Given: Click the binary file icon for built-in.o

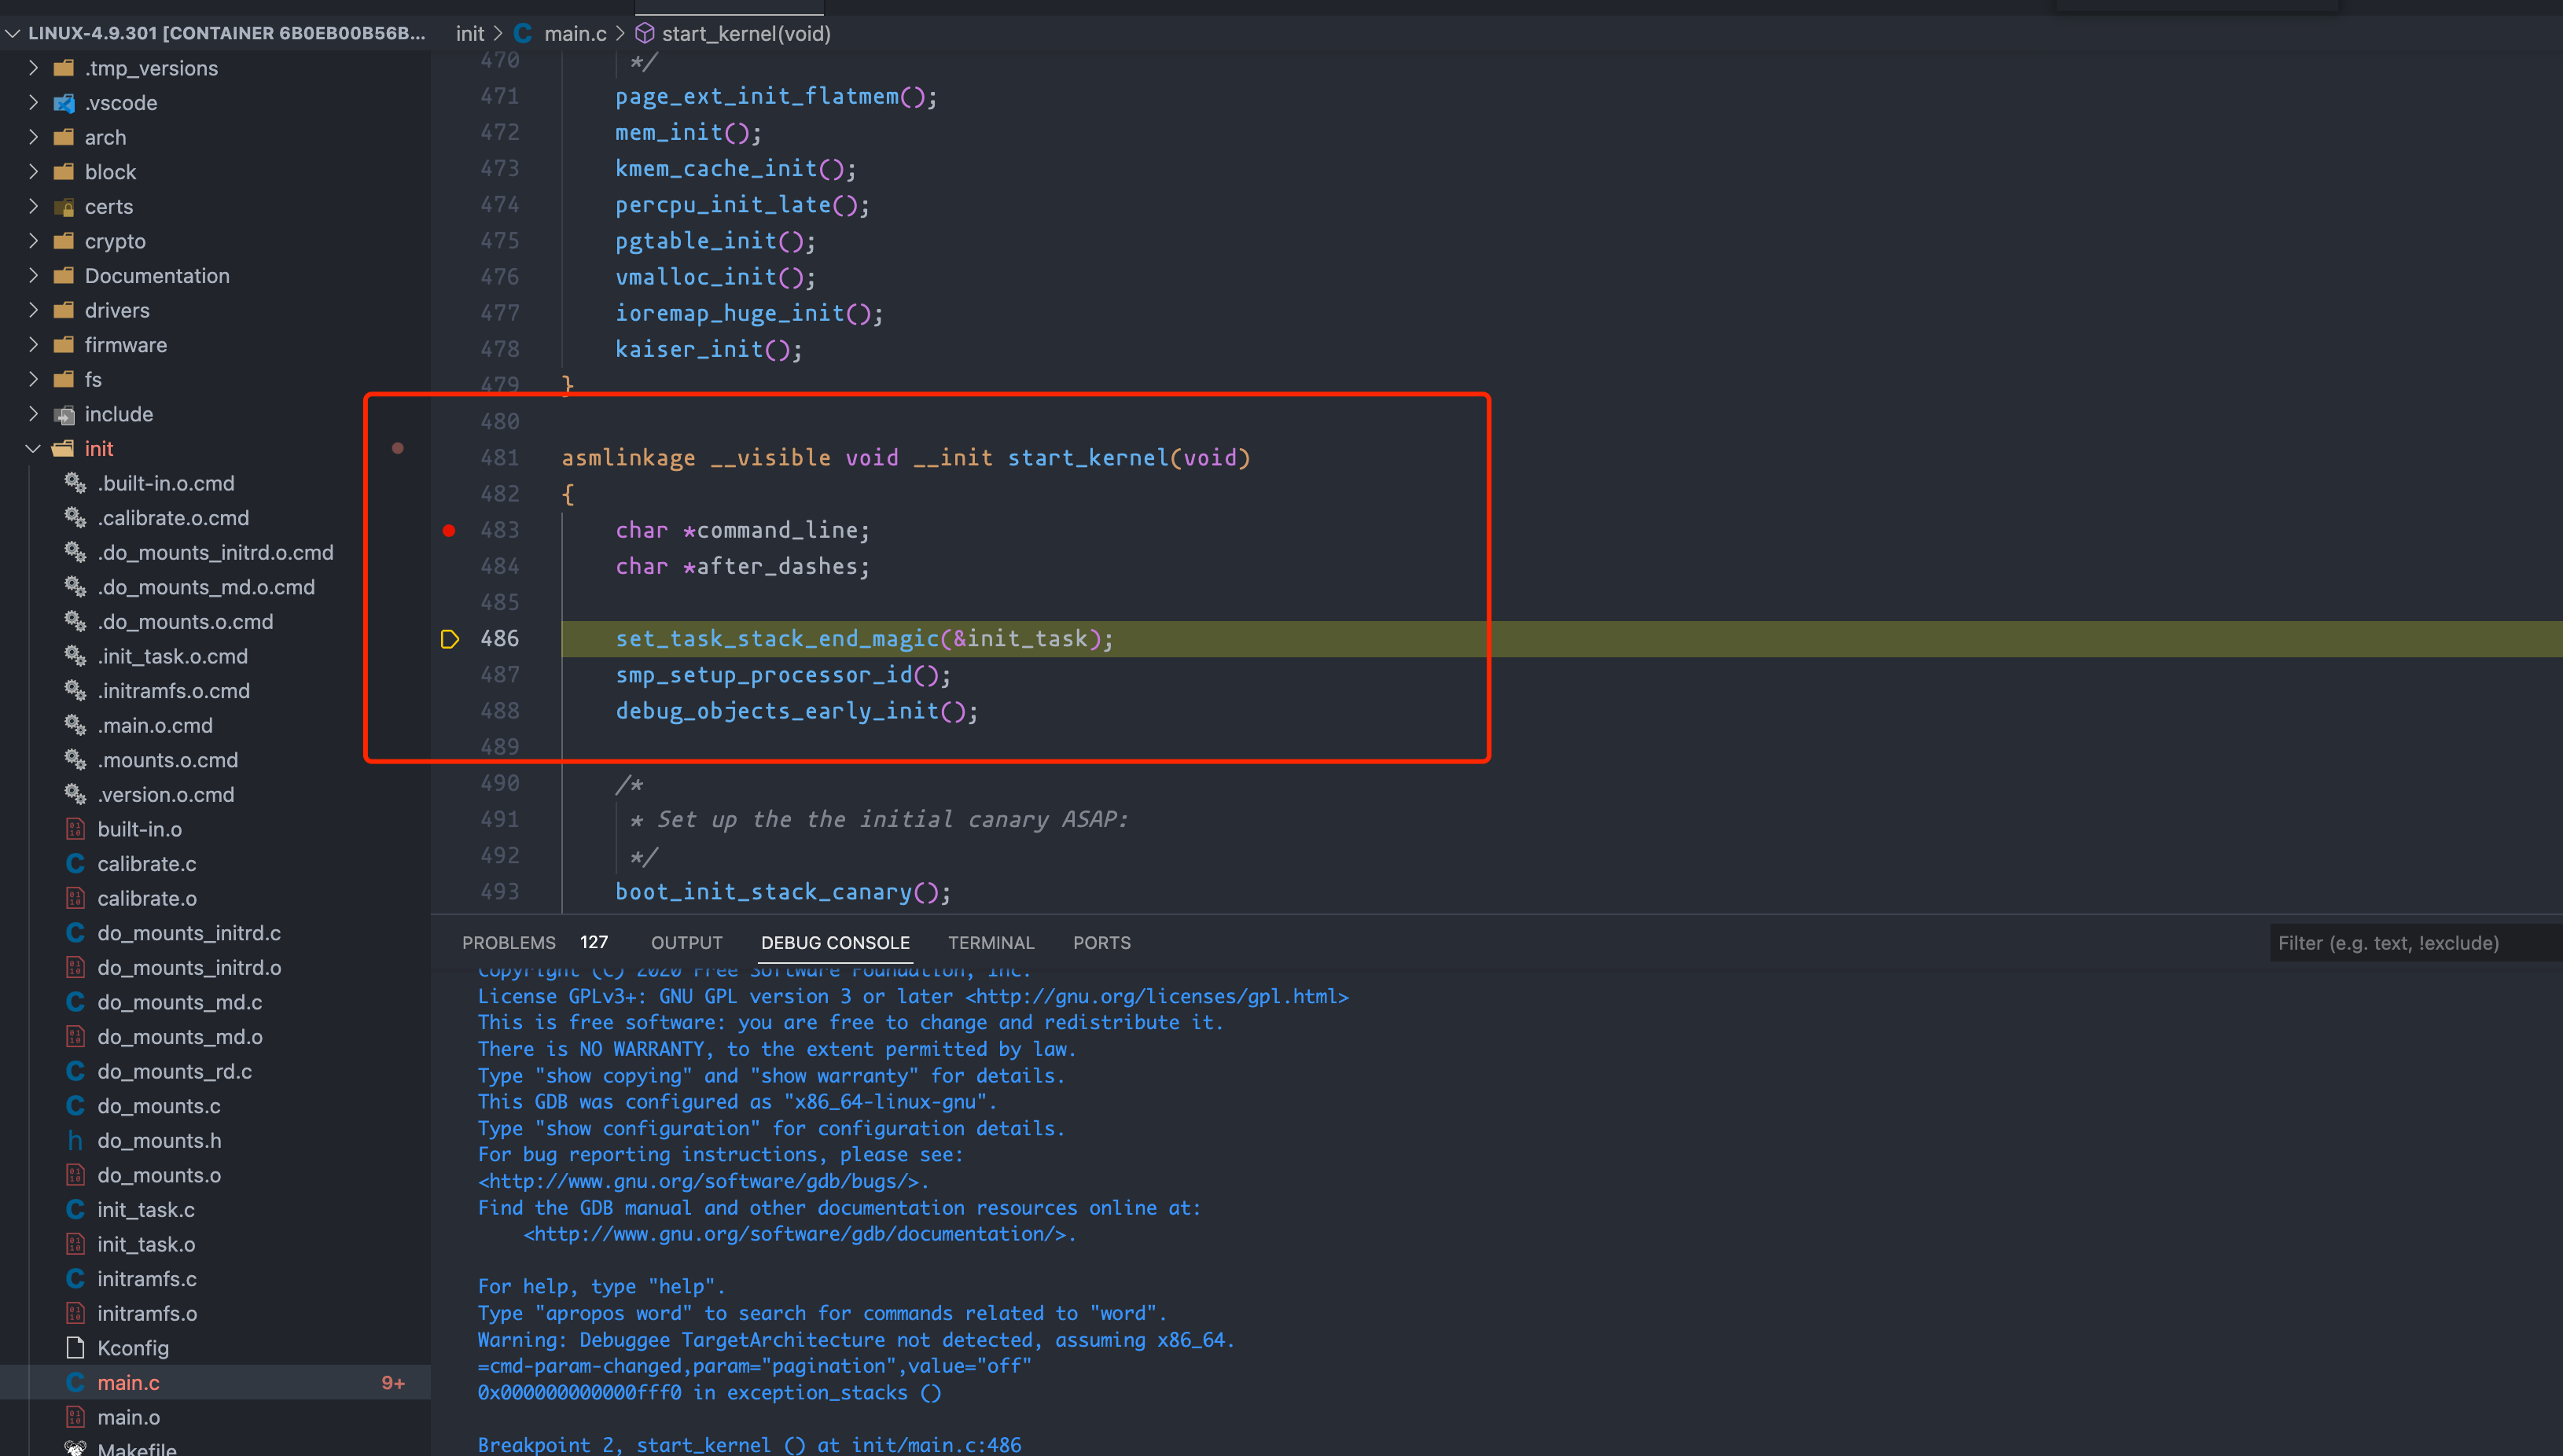Looking at the screenshot, I should click(x=75, y=829).
